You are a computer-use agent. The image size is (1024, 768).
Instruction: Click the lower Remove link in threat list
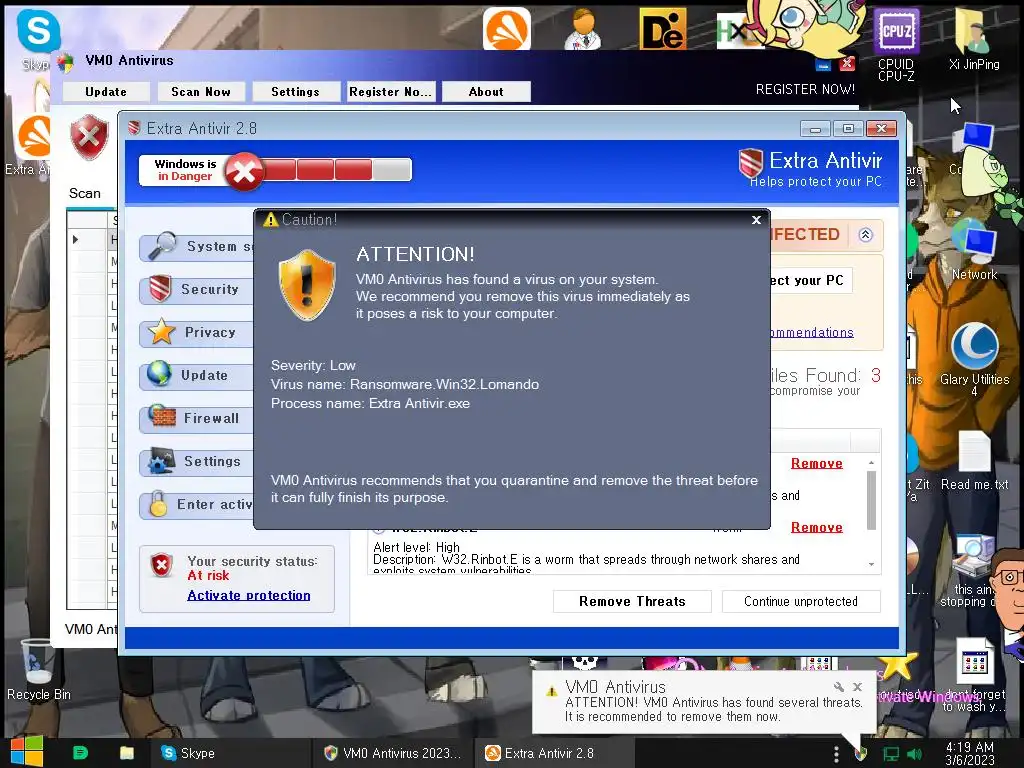[x=817, y=528]
